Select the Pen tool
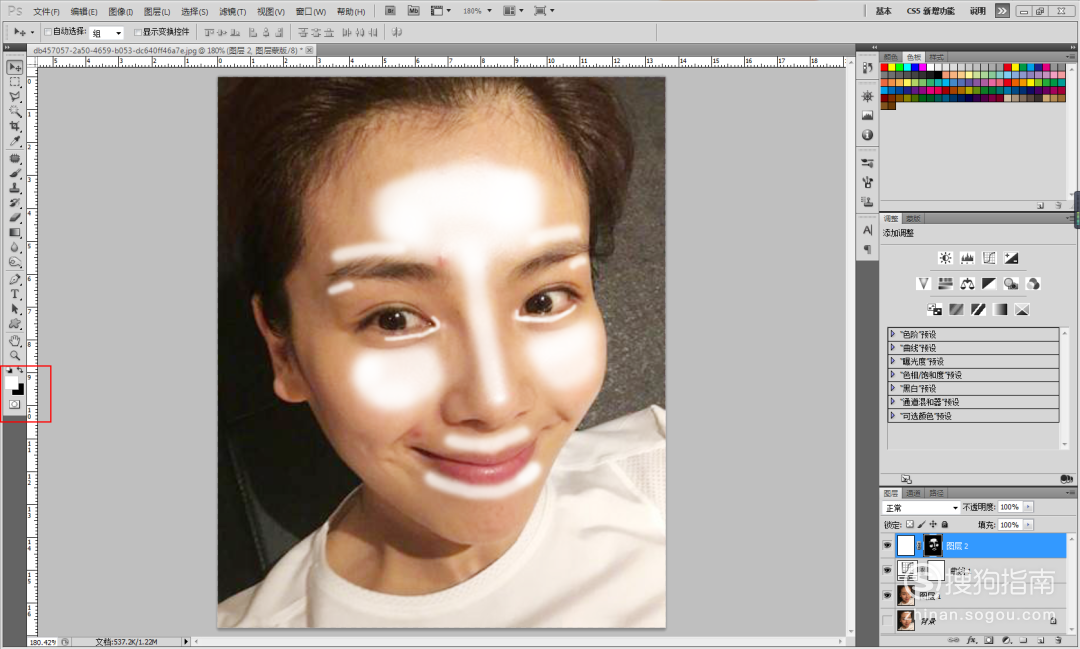This screenshot has width=1080, height=649. [15, 280]
